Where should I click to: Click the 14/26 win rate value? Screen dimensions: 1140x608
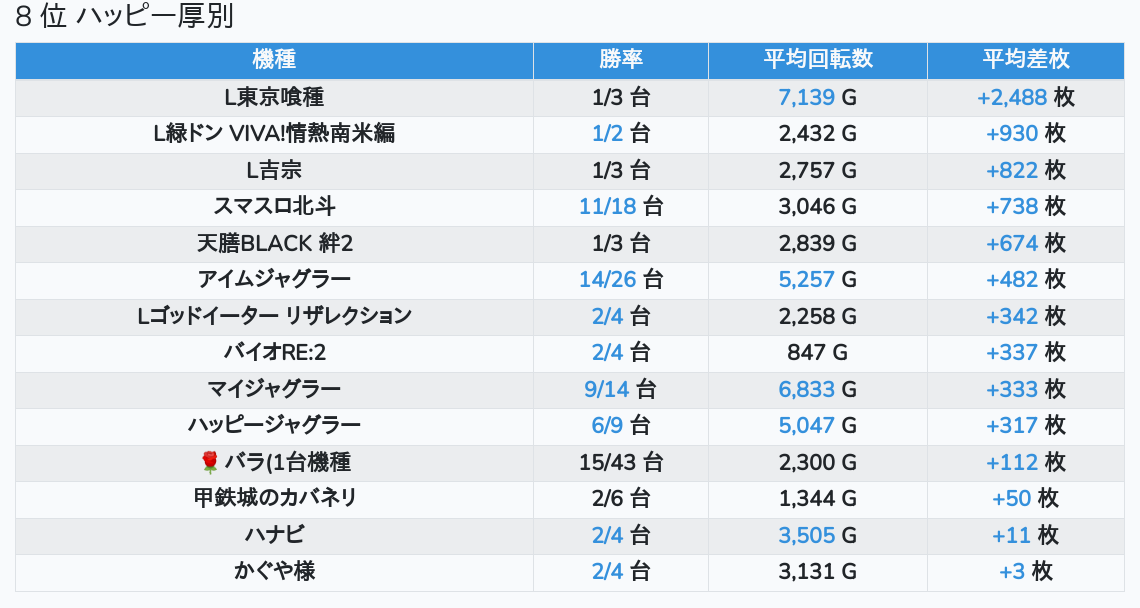(x=608, y=279)
